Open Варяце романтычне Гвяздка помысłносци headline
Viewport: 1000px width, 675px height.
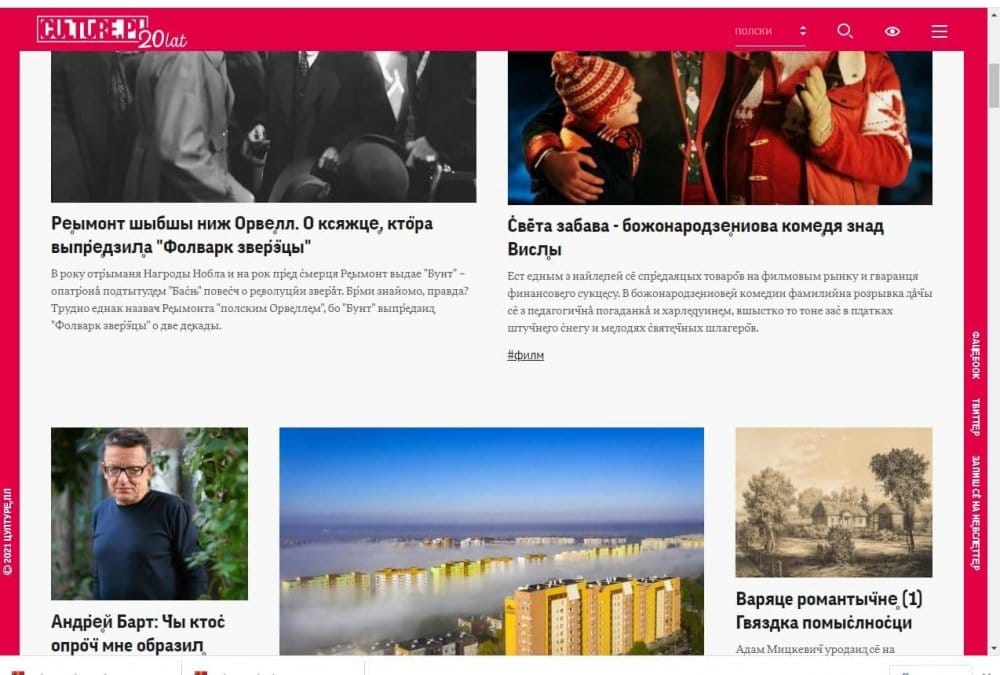(829, 611)
